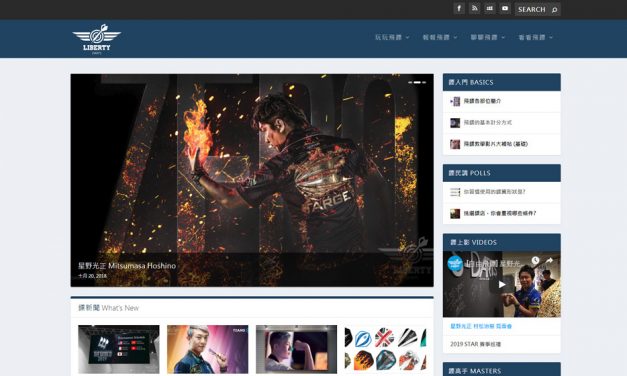Click the POLLS widget header
Screen dimensions: 627x376
coord(501,173)
